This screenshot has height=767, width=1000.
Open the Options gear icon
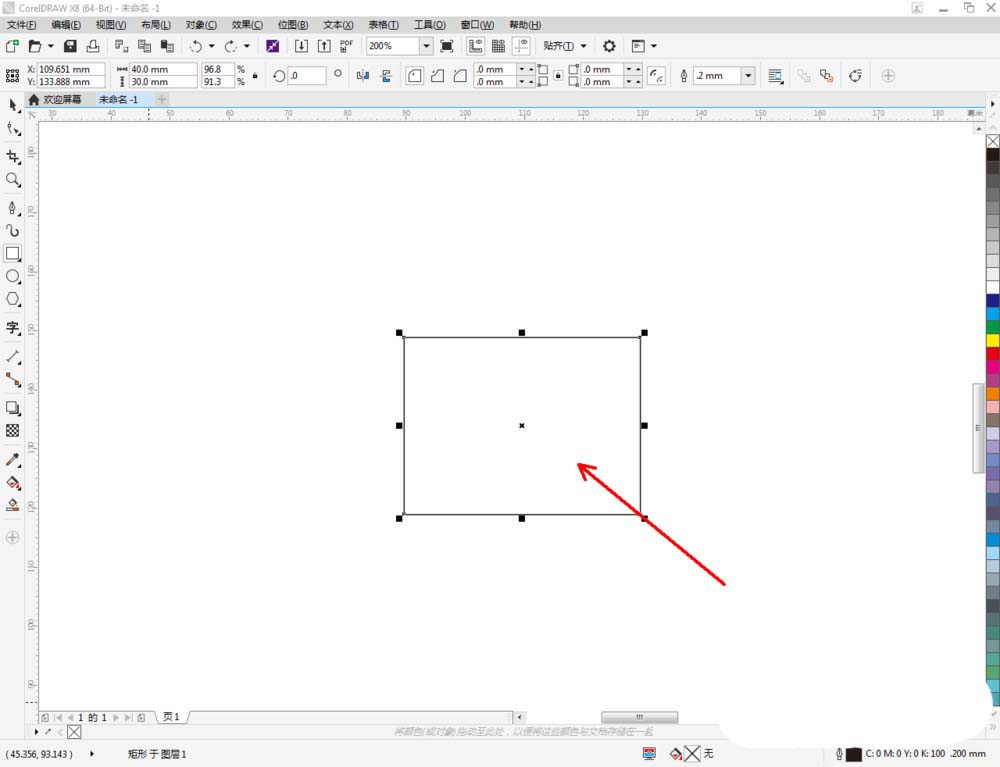tap(609, 46)
